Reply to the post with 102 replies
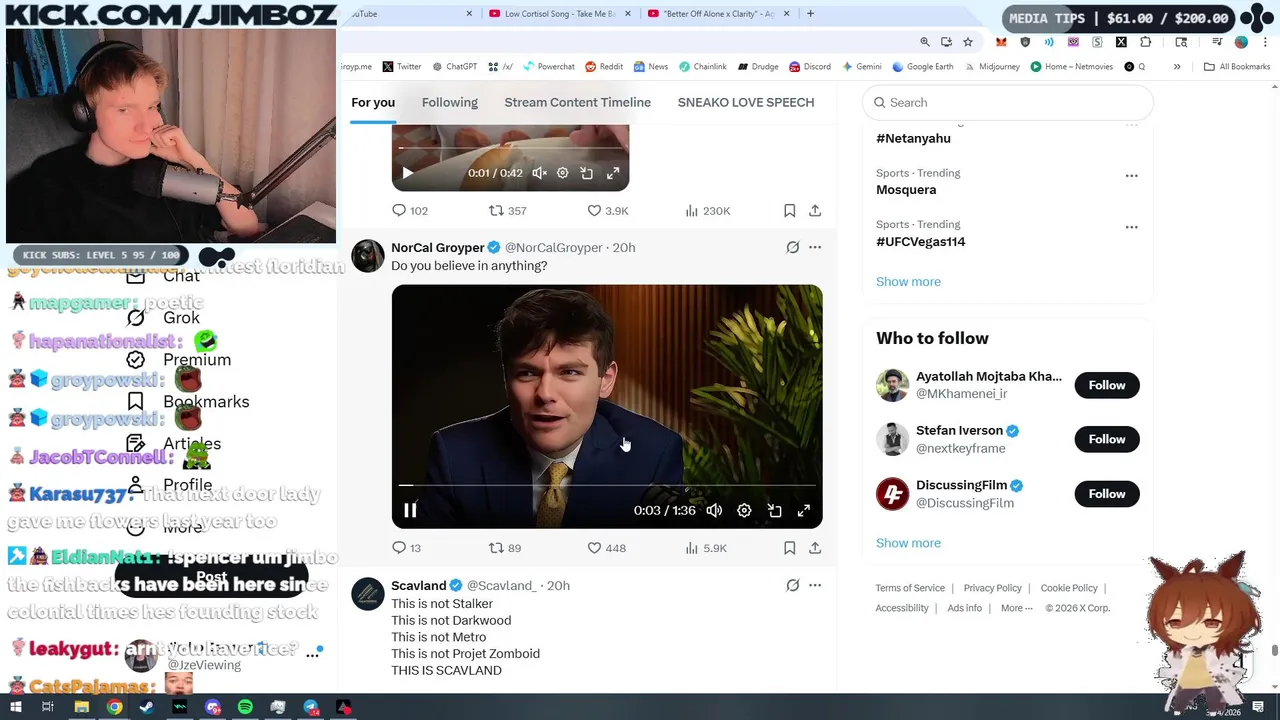 [410, 211]
